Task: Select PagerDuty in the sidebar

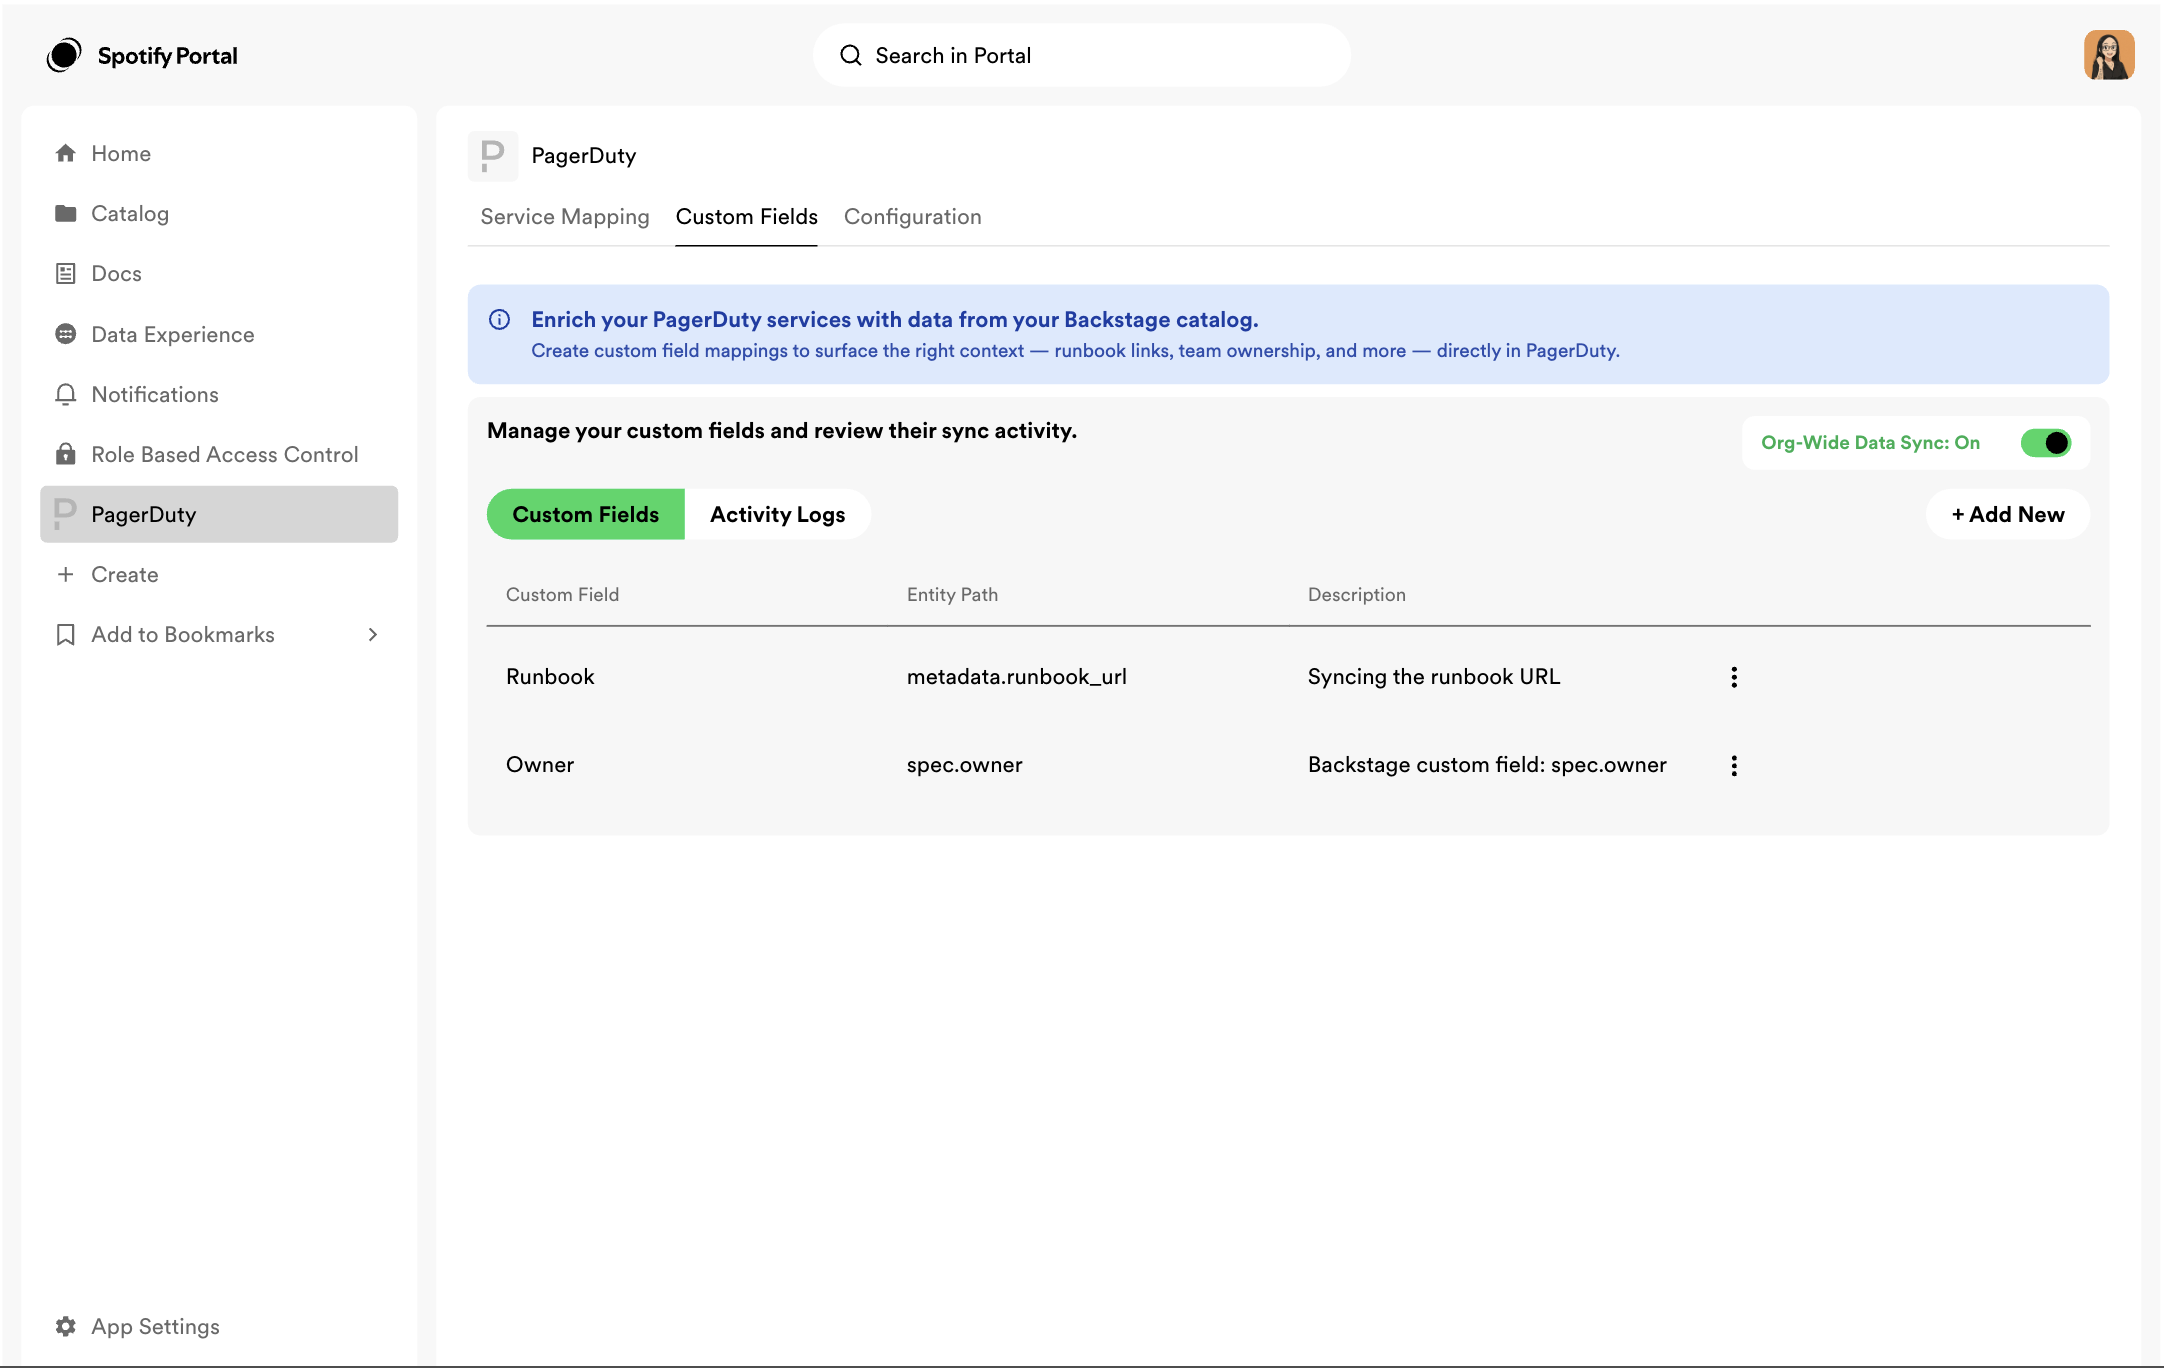Action: point(219,514)
